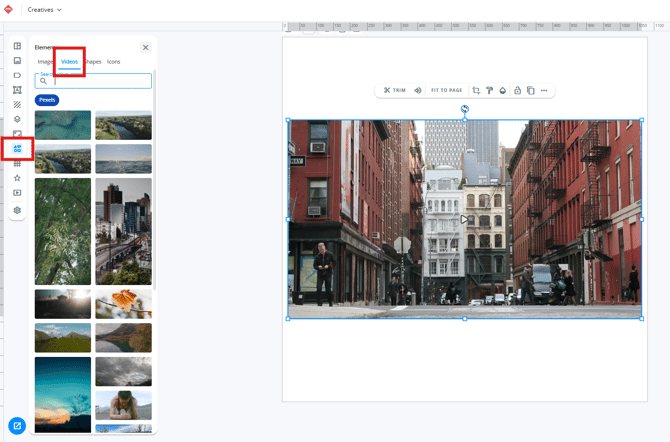Select the crop tool icon
670x442 pixels.
pos(476,91)
